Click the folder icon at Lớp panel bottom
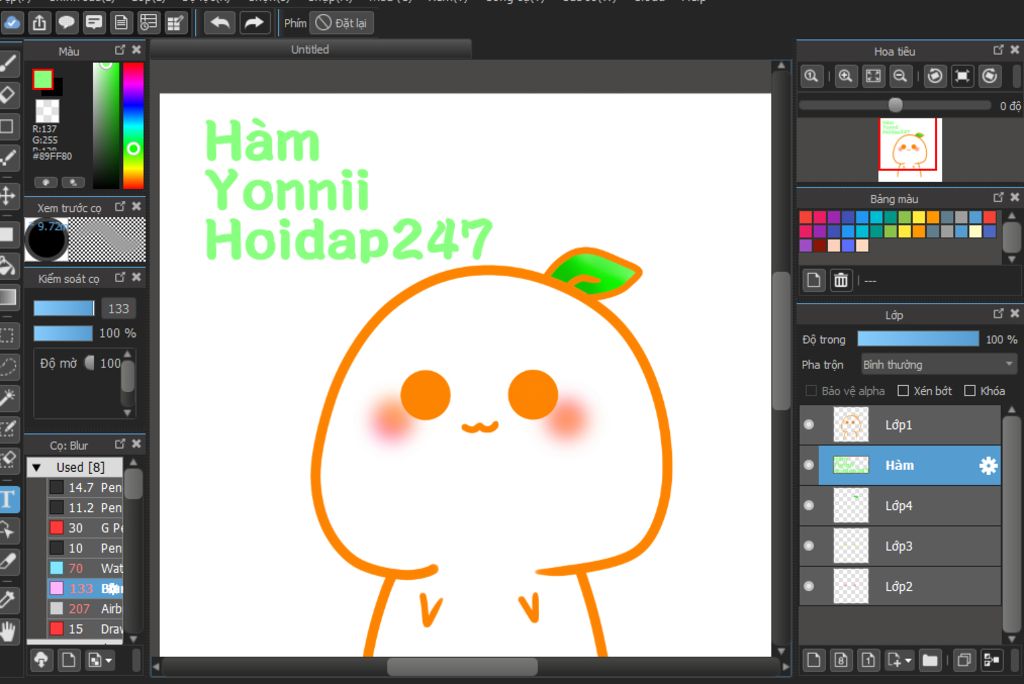This screenshot has height=684, width=1024. [x=930, y=660]
